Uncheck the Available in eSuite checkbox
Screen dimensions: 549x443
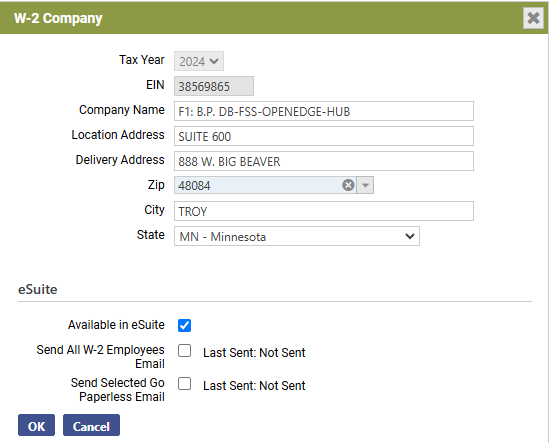click(x=184, y=325)
